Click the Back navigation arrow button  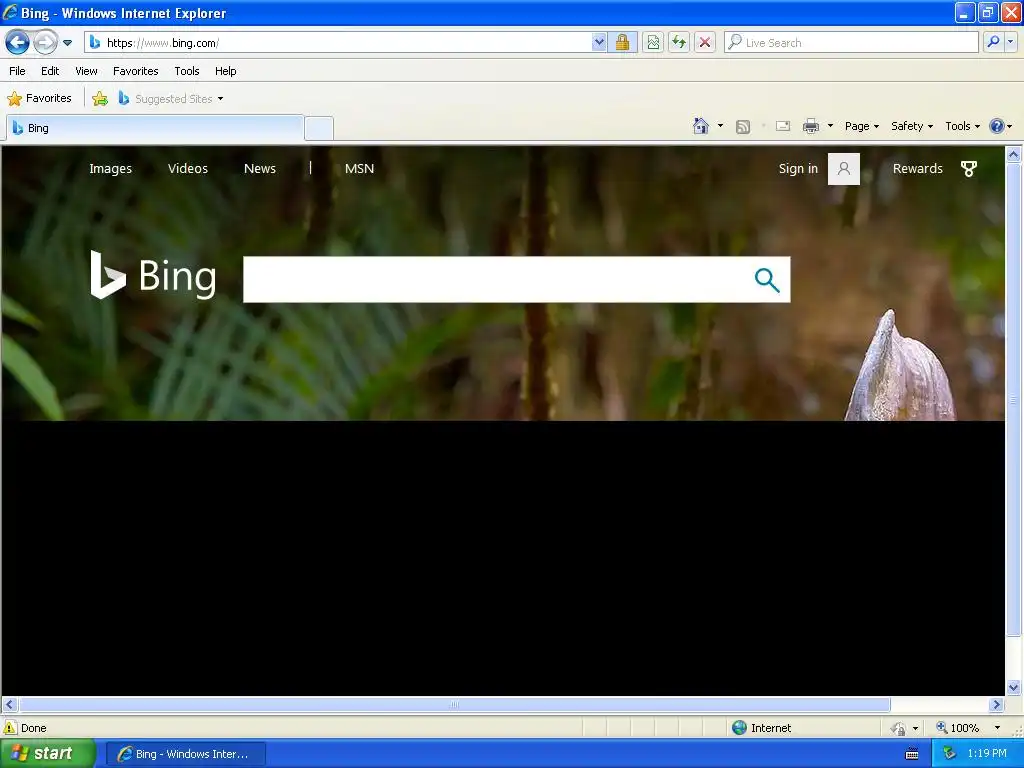click(x=18, y=43)
